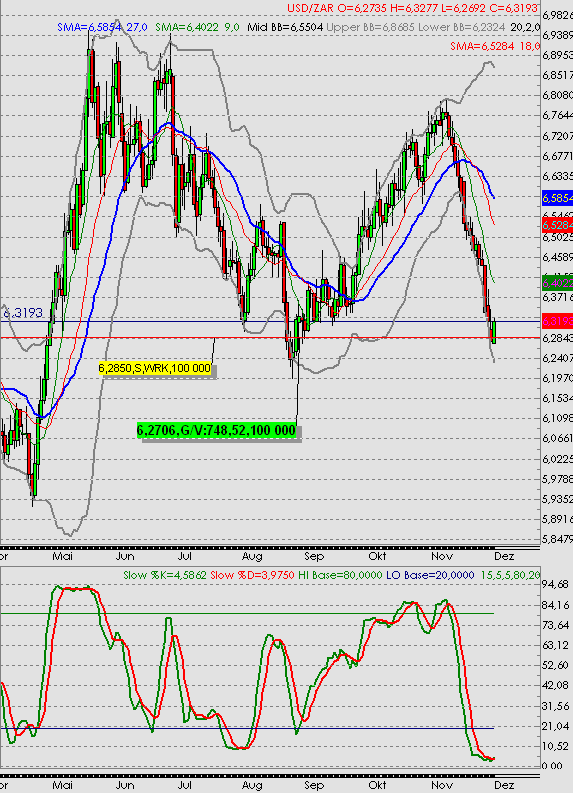Image resolution: width=573 pixels, height=793 pixels.
Task: Click the Lower BB=6,2324 legend label
Action: (462, 27)
